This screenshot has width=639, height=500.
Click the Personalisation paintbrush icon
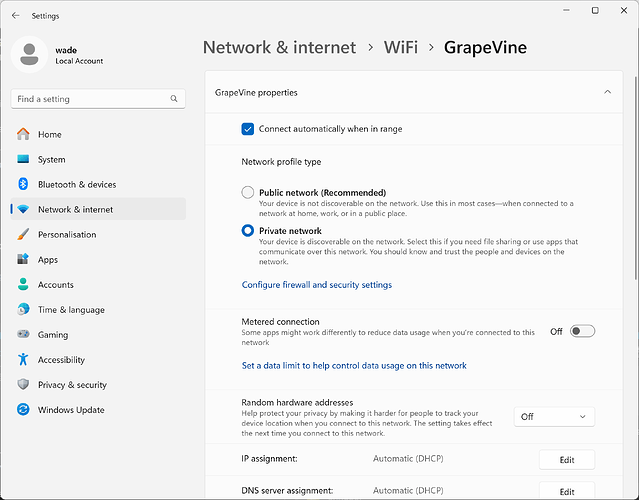click(23, 234)
